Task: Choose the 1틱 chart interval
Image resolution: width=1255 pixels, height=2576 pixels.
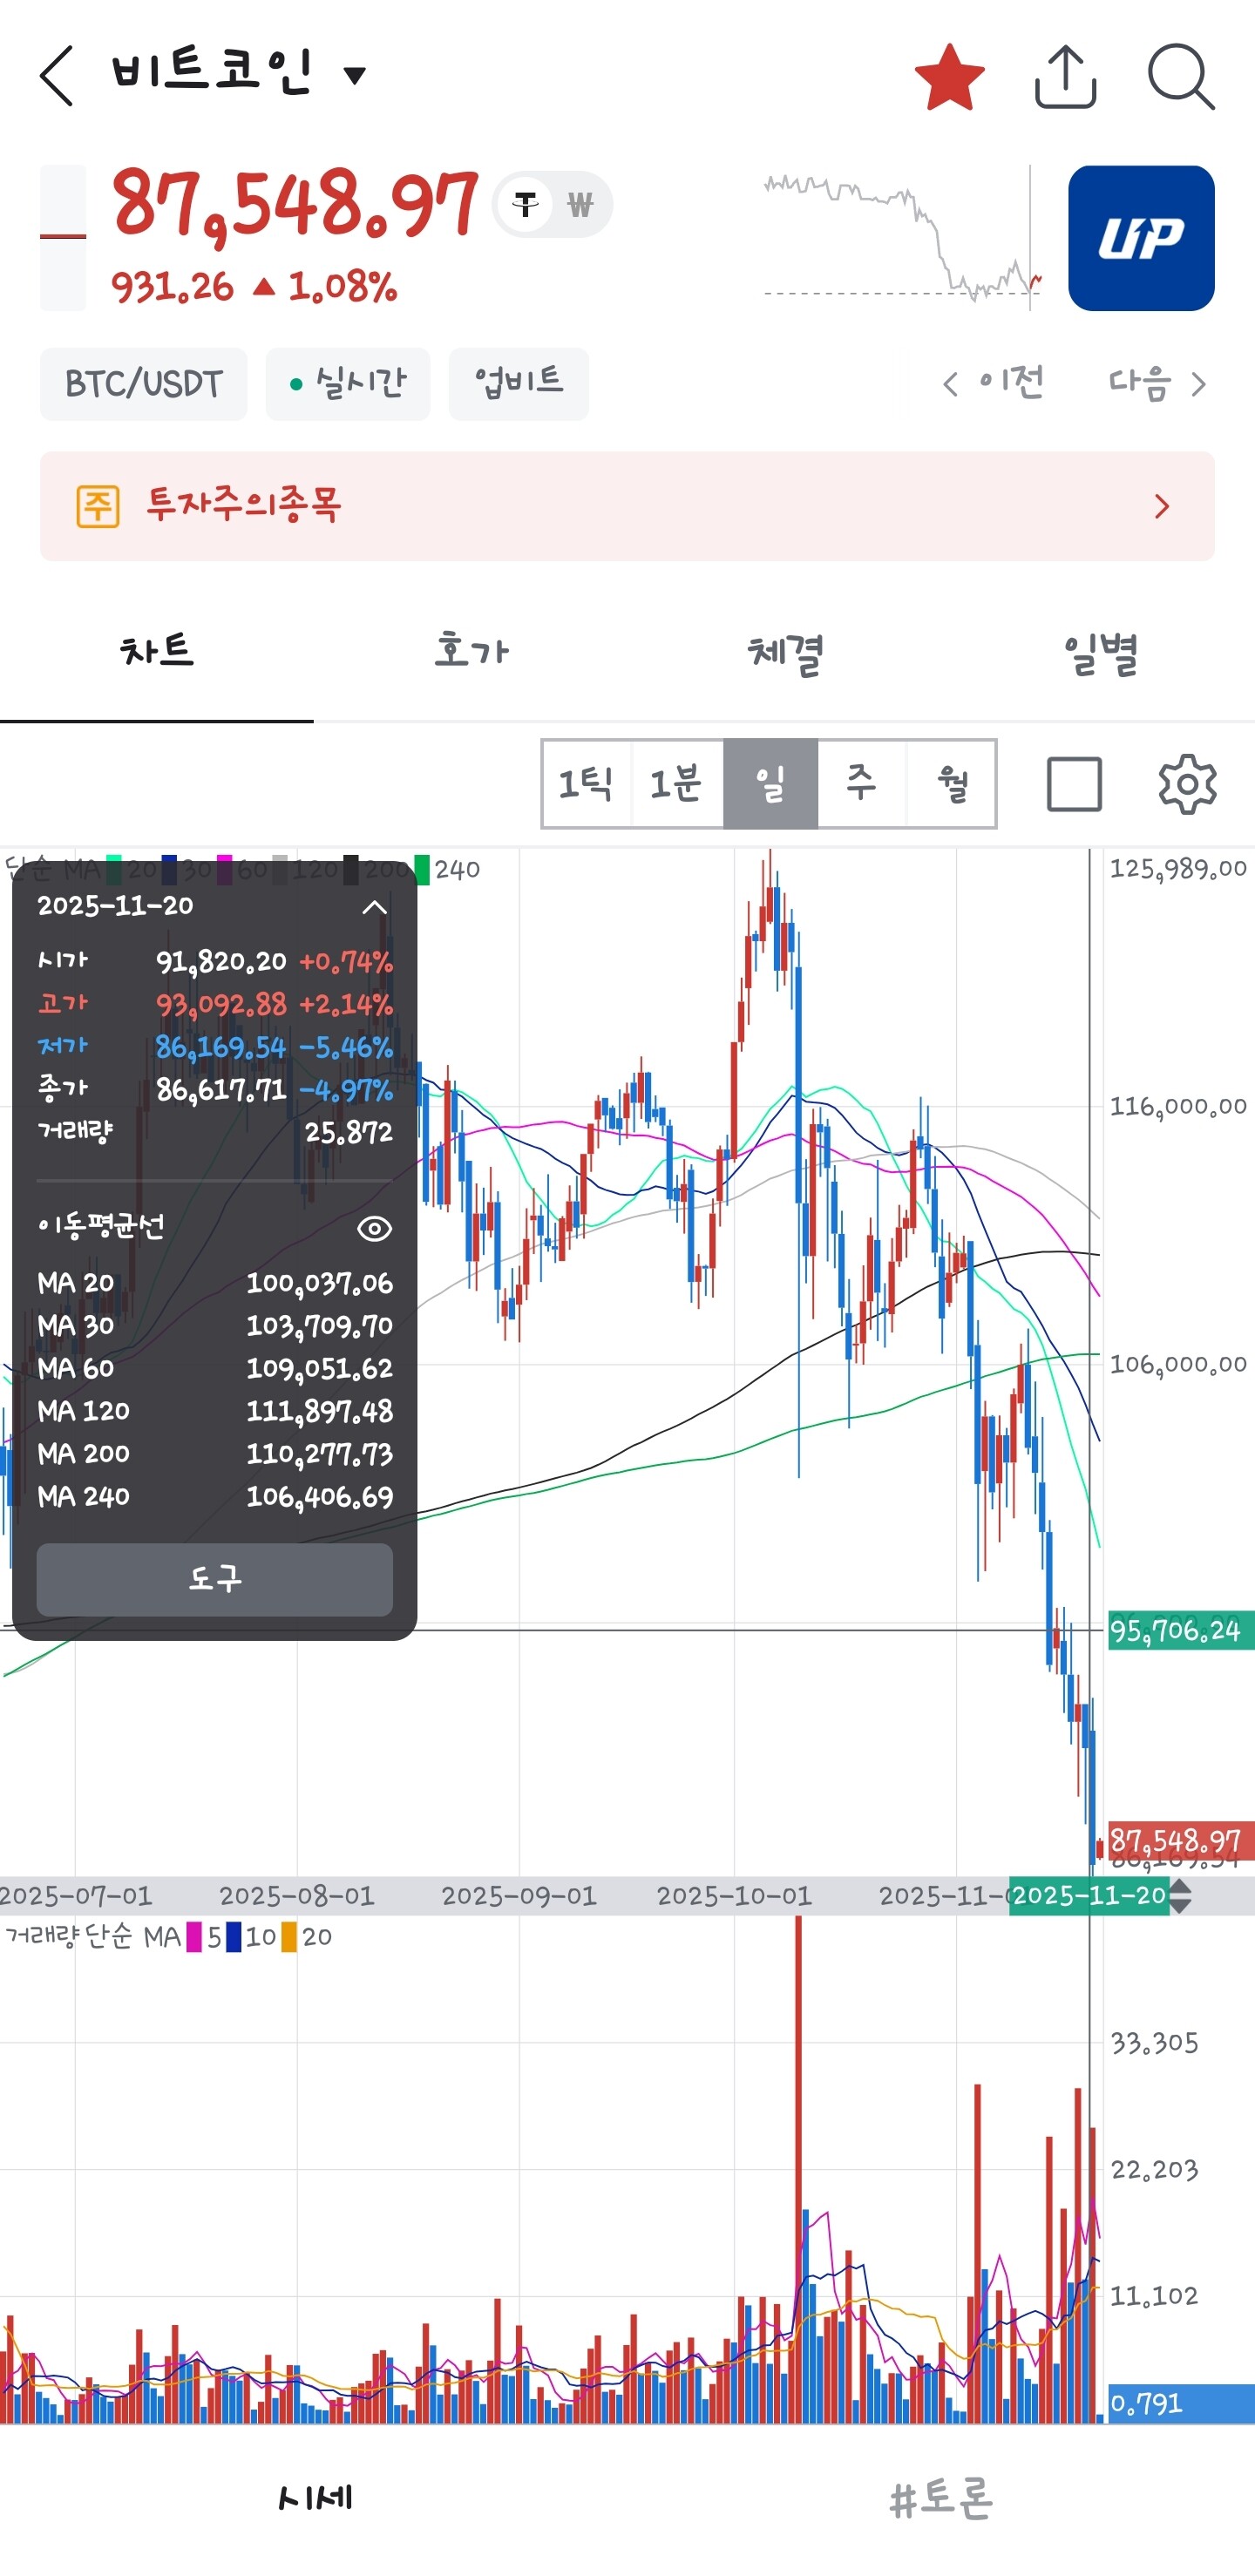Action: click(586, 784)
